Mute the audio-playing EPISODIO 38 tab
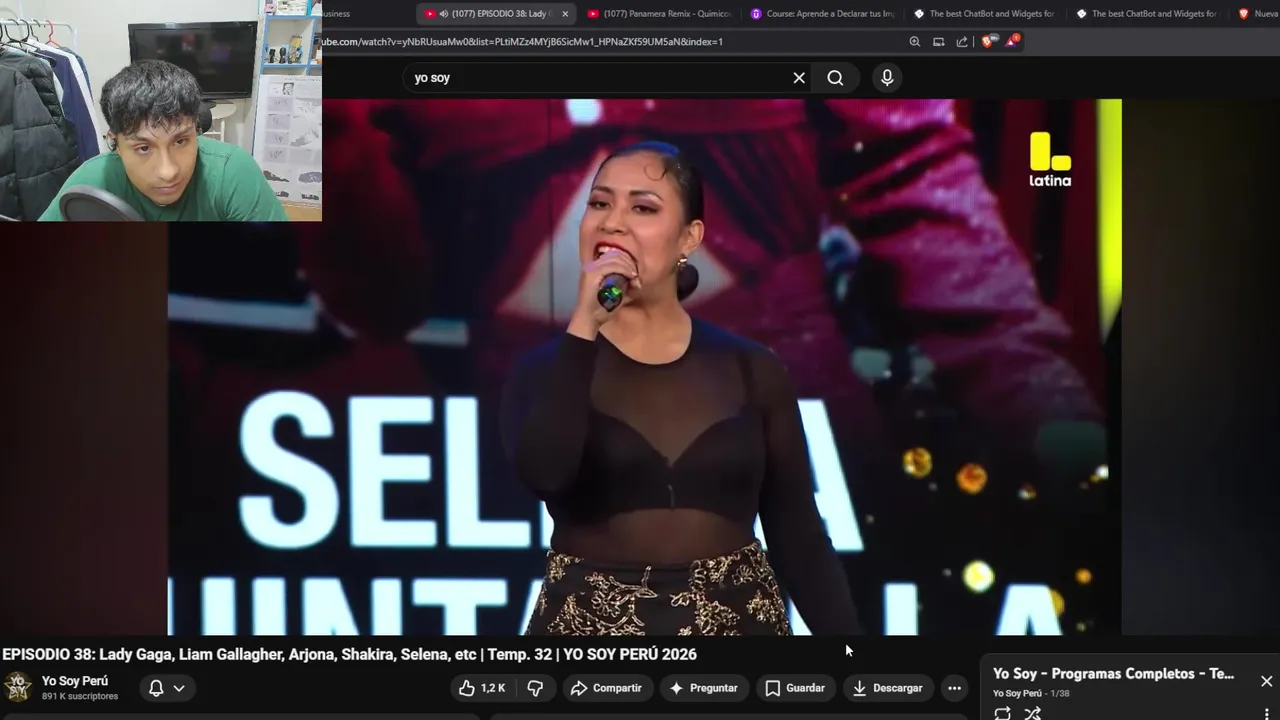The image size is (1280, 720). coord(443,14)
